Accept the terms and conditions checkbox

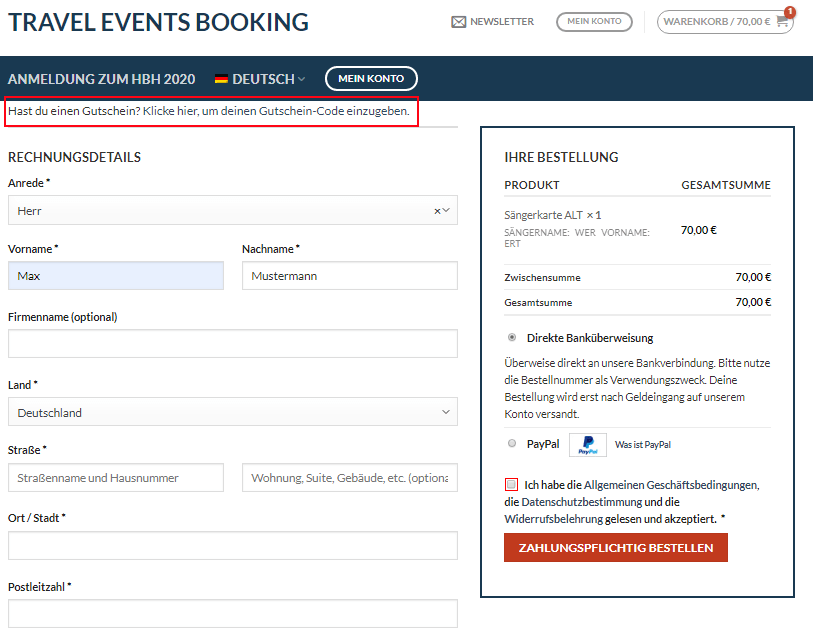click(x=511, y=485)
